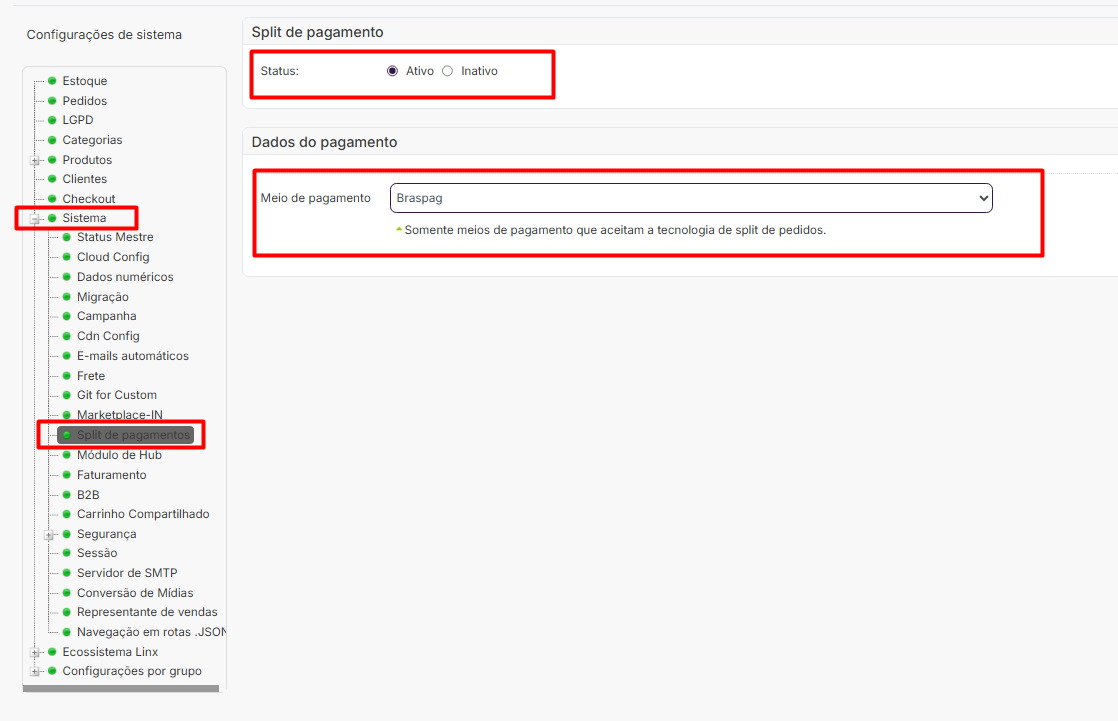Click the horizontal scrollbar under the tree

click(120, 689)
